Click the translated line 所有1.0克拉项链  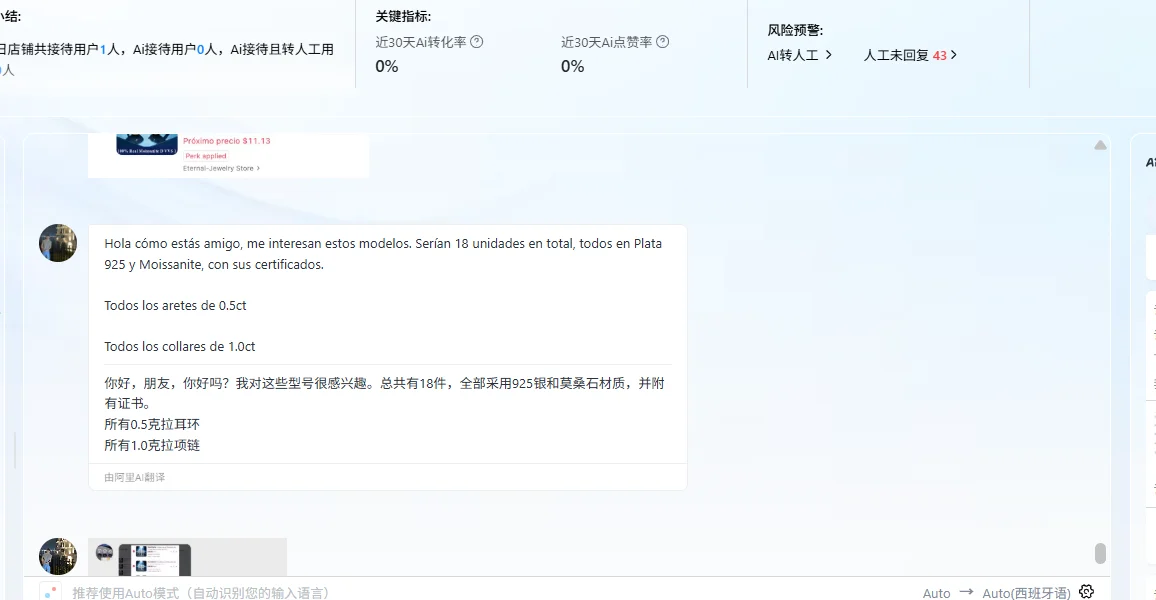pos(152,445)
